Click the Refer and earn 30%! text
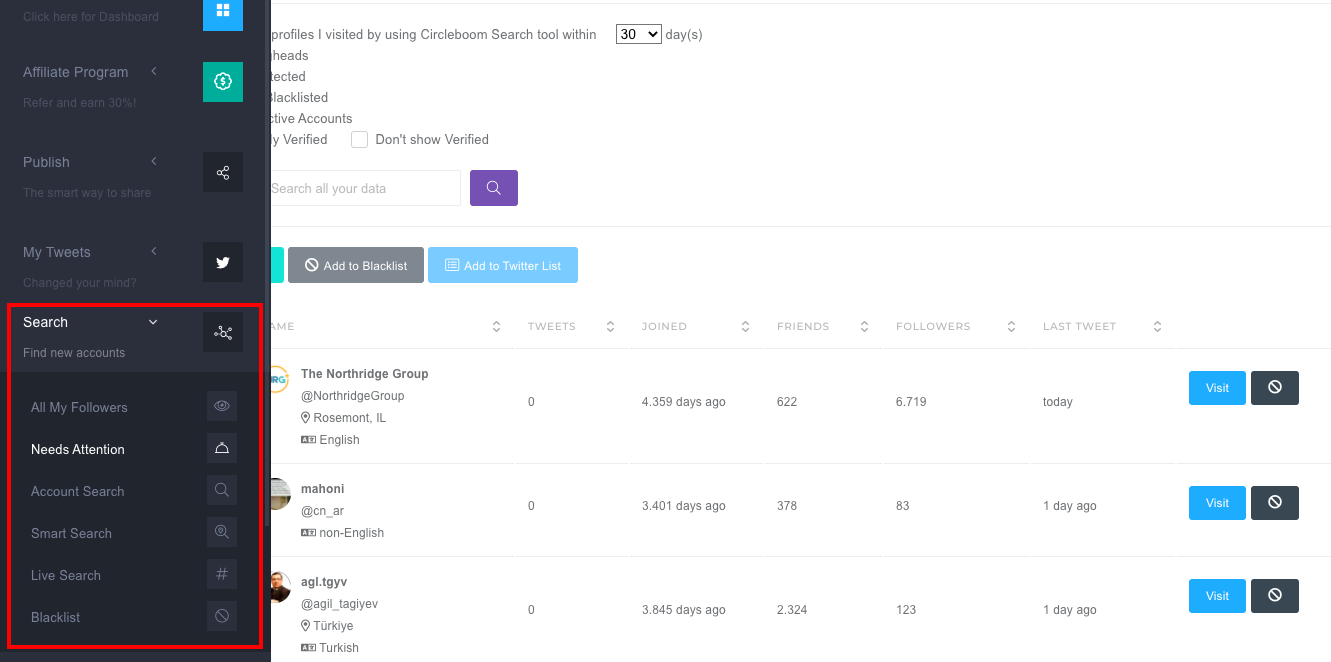Image resolution: width=1331 pixels, height=662 pixels. [x=80, y=103]
